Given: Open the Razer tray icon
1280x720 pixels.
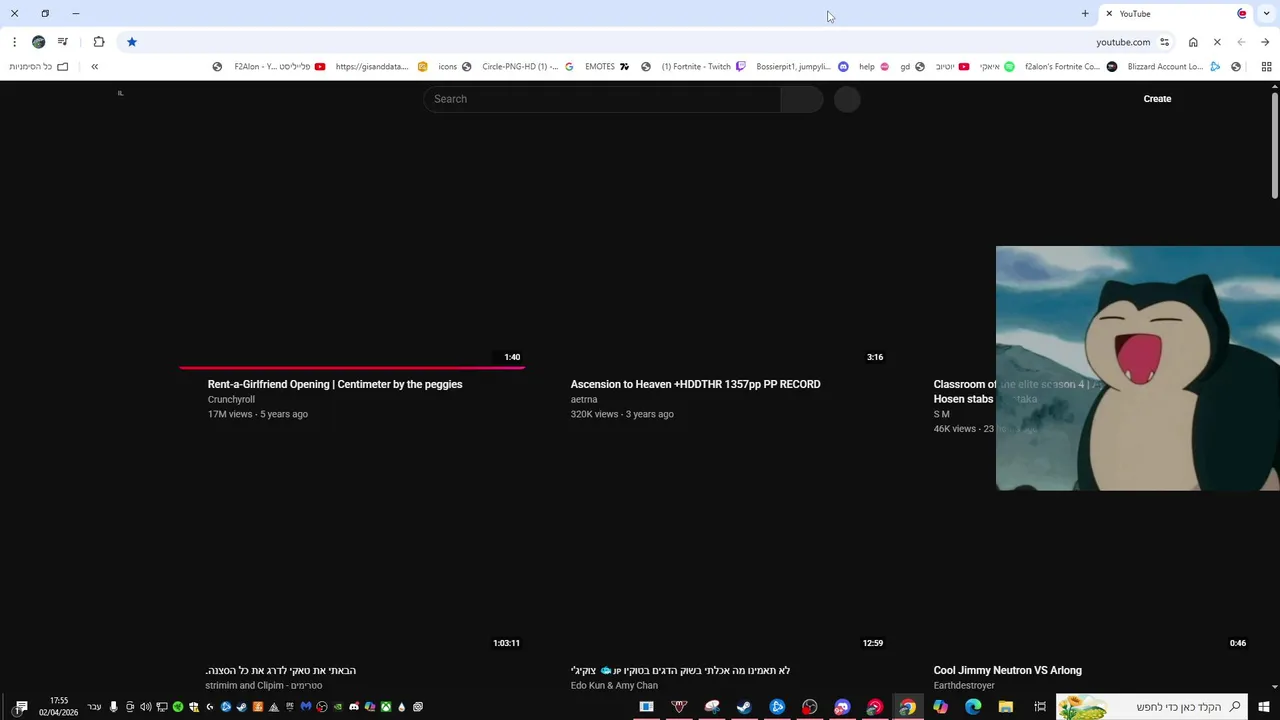Looking at the screenshot, I should click(x=178, y=707).
